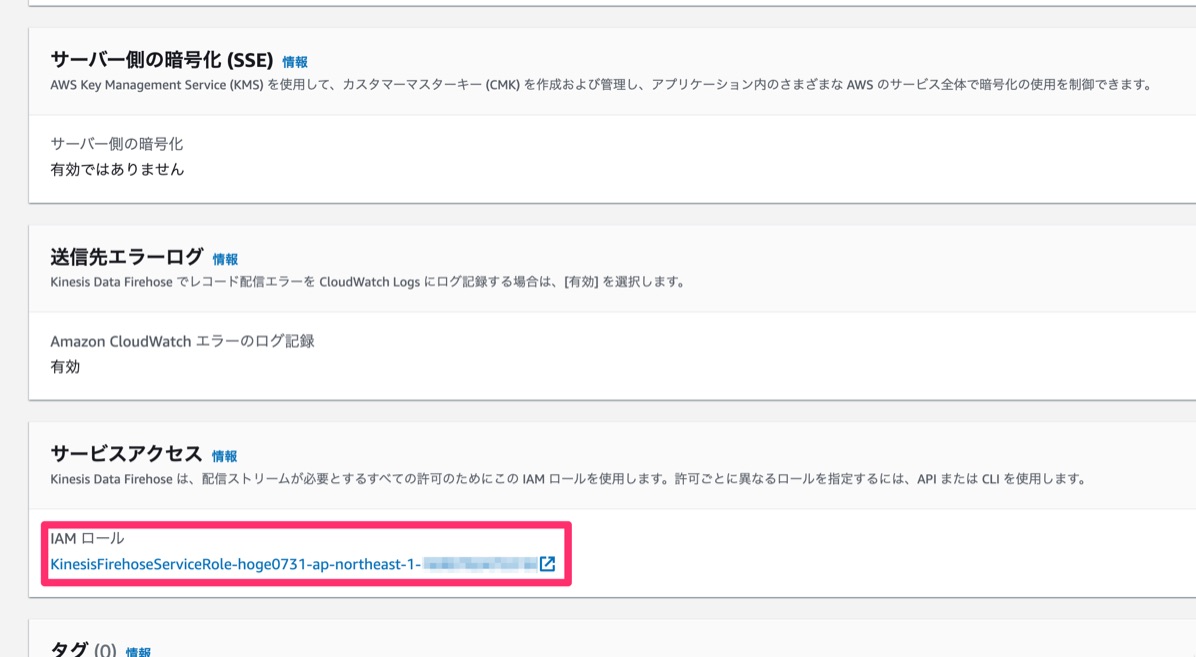Select the 送信先エラーログ section heading
Screen dimensions: 1196x657
(x=125, y=257)
